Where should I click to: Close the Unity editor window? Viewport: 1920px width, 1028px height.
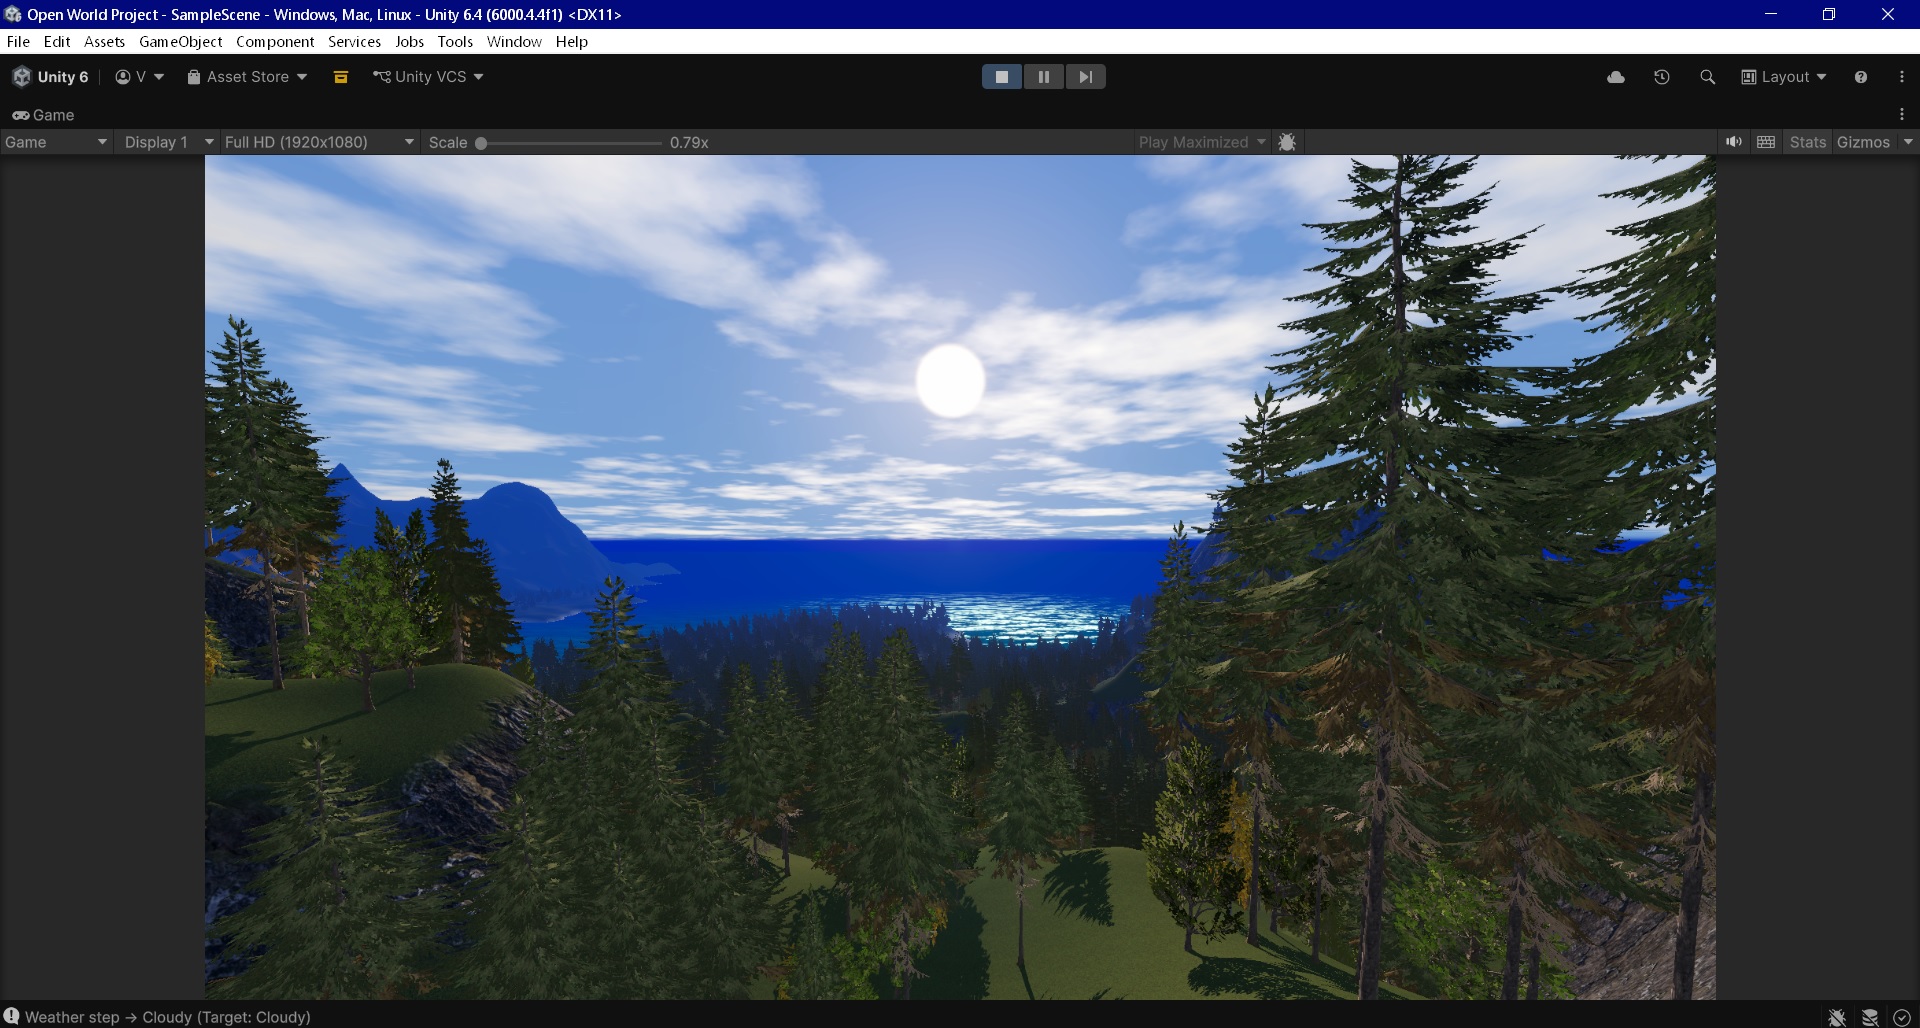(x=1888, y=14)
